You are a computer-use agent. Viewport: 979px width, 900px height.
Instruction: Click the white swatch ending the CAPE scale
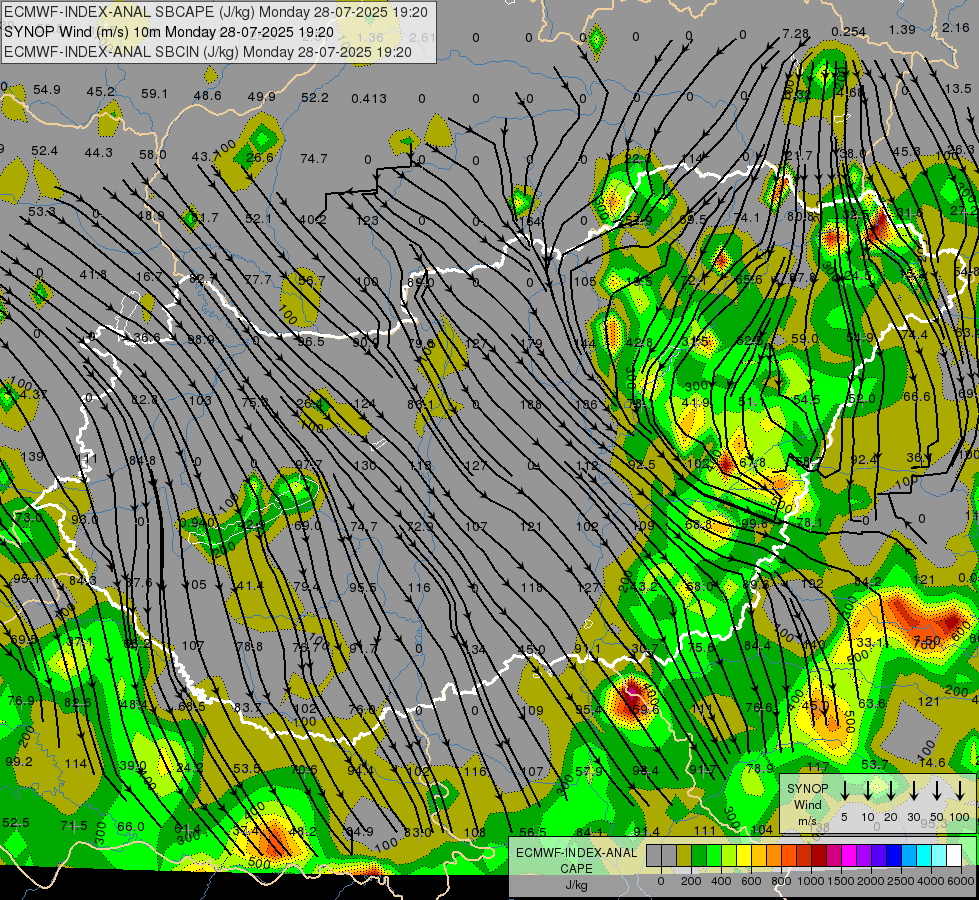(x=954, y=855)
